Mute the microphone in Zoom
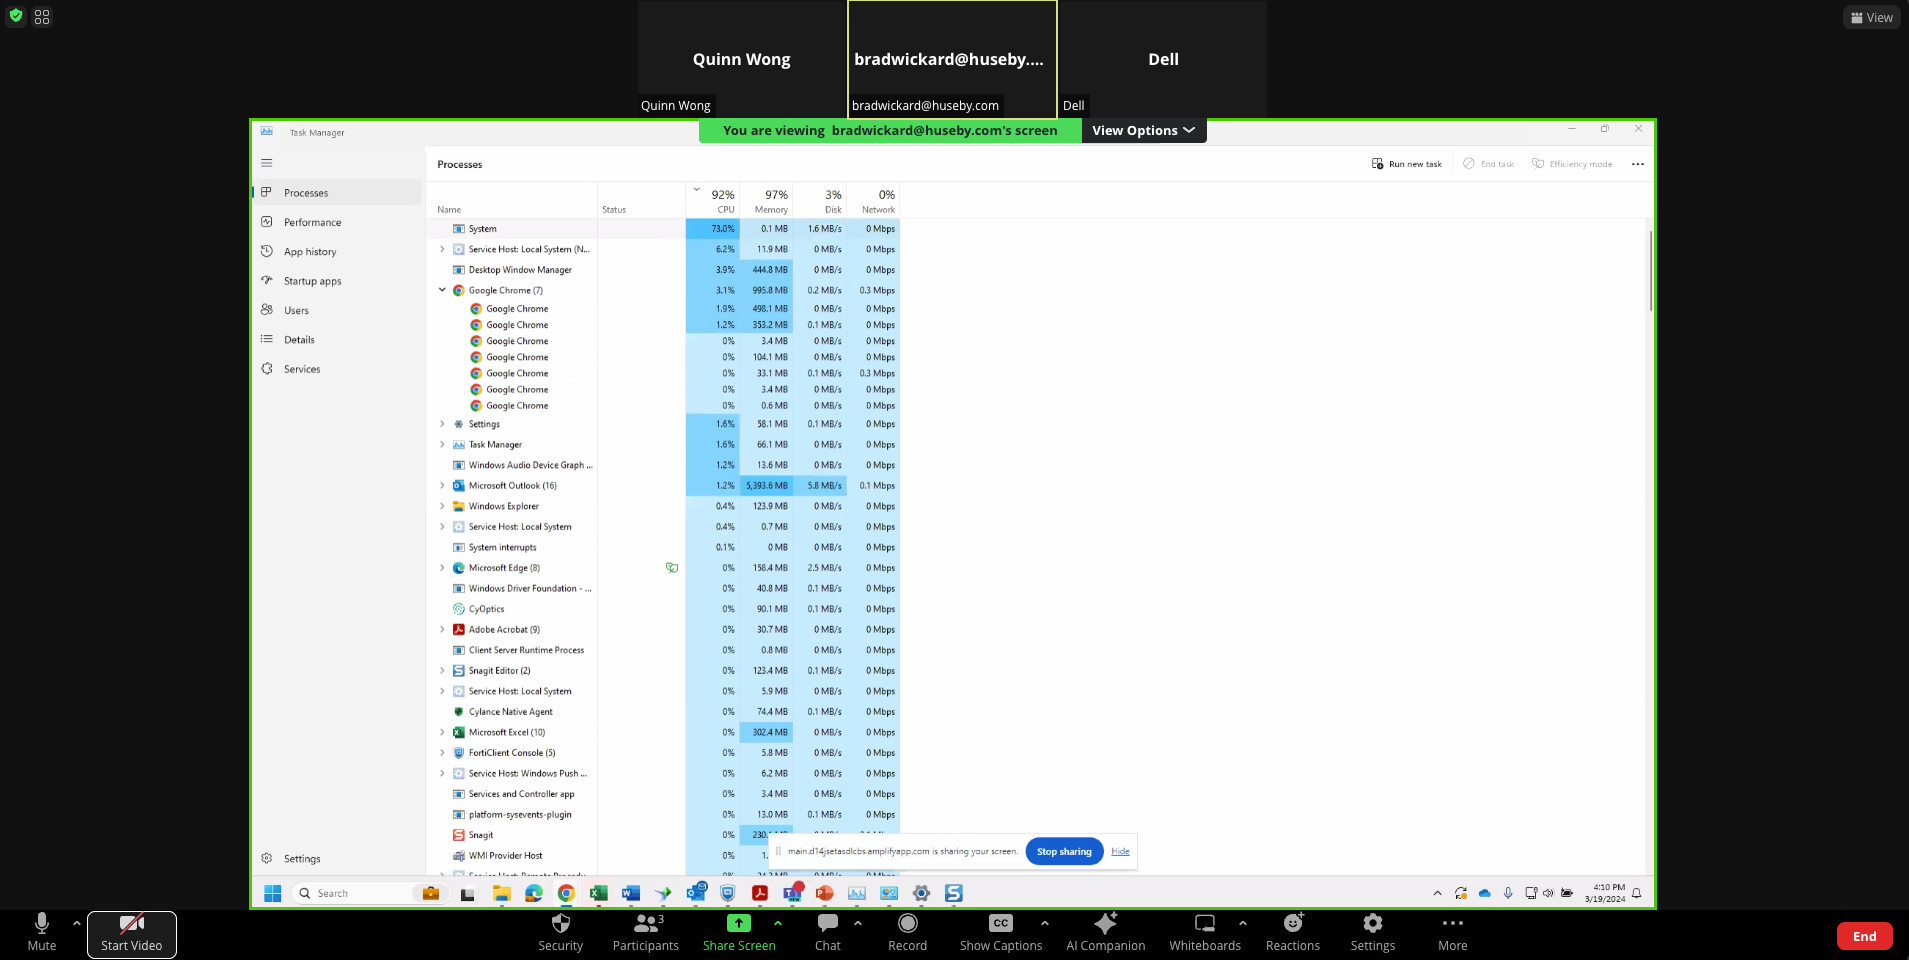 (x=42, y=933)
